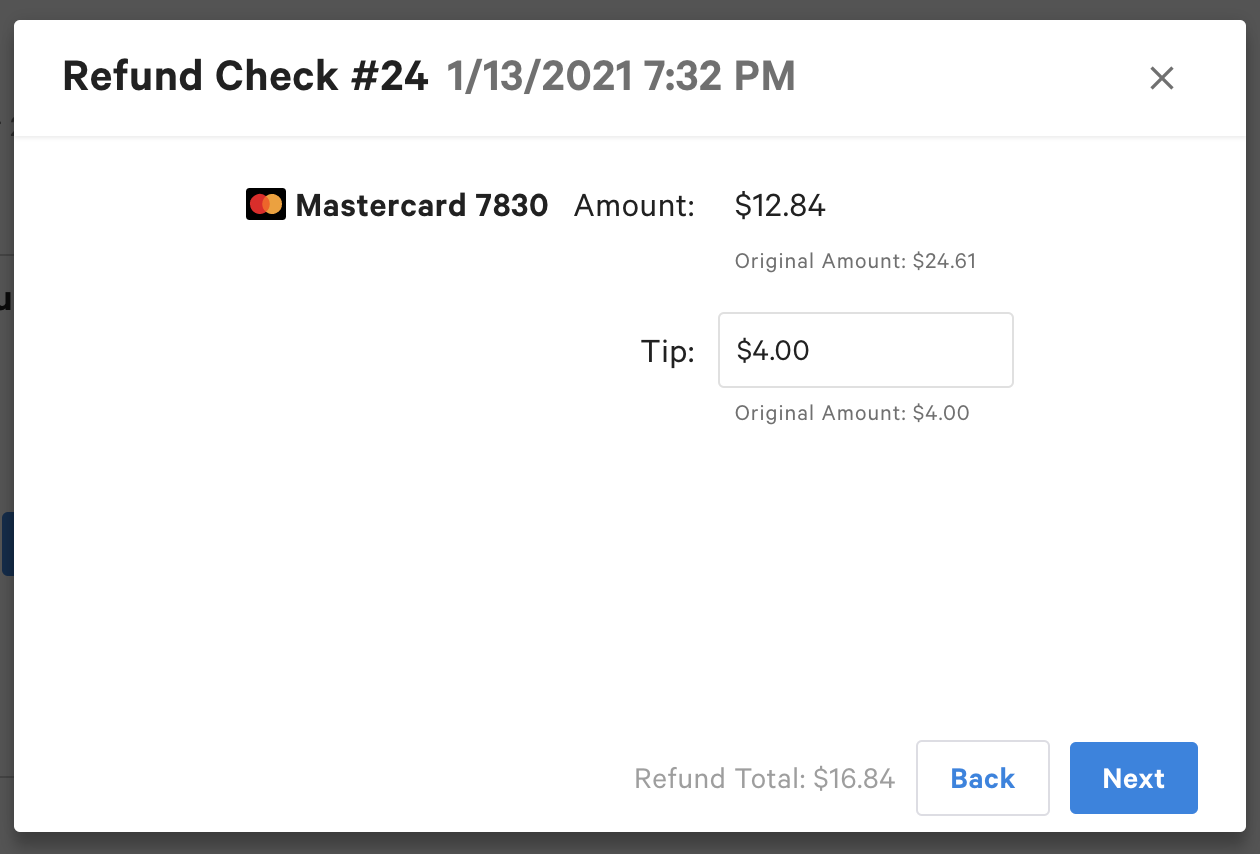Click the Tip label beside the input
Screen dimensions: 1260x854
coord(668,351)
